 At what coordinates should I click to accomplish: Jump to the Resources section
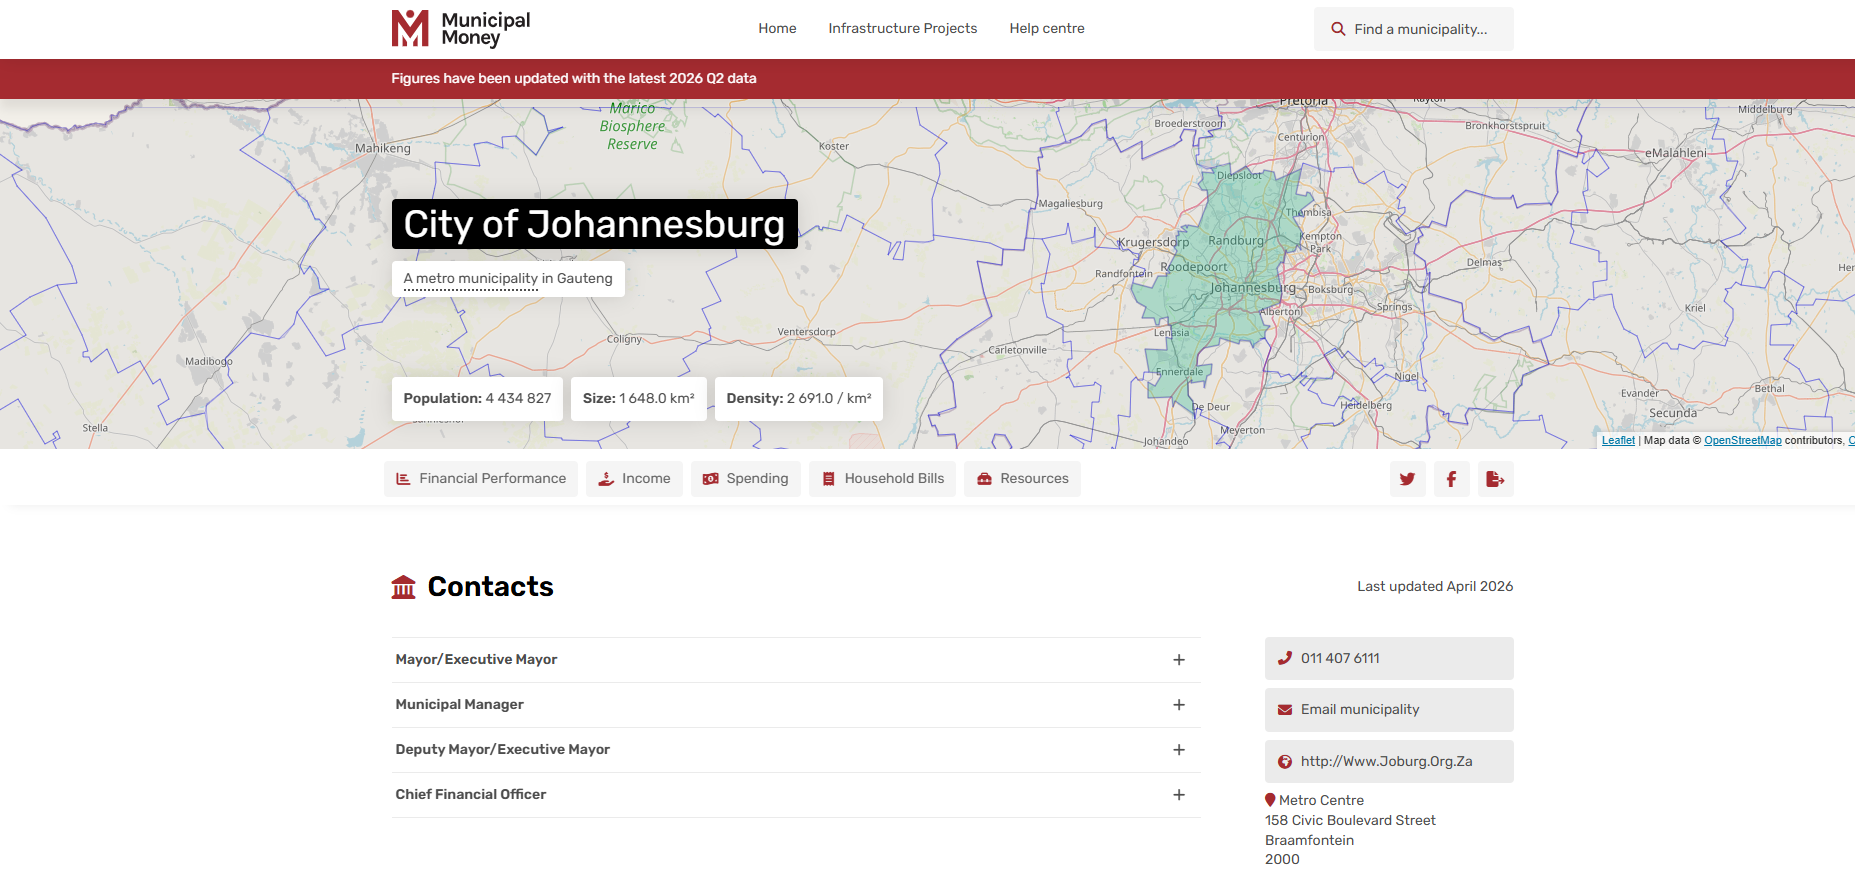click(1022, 479)
